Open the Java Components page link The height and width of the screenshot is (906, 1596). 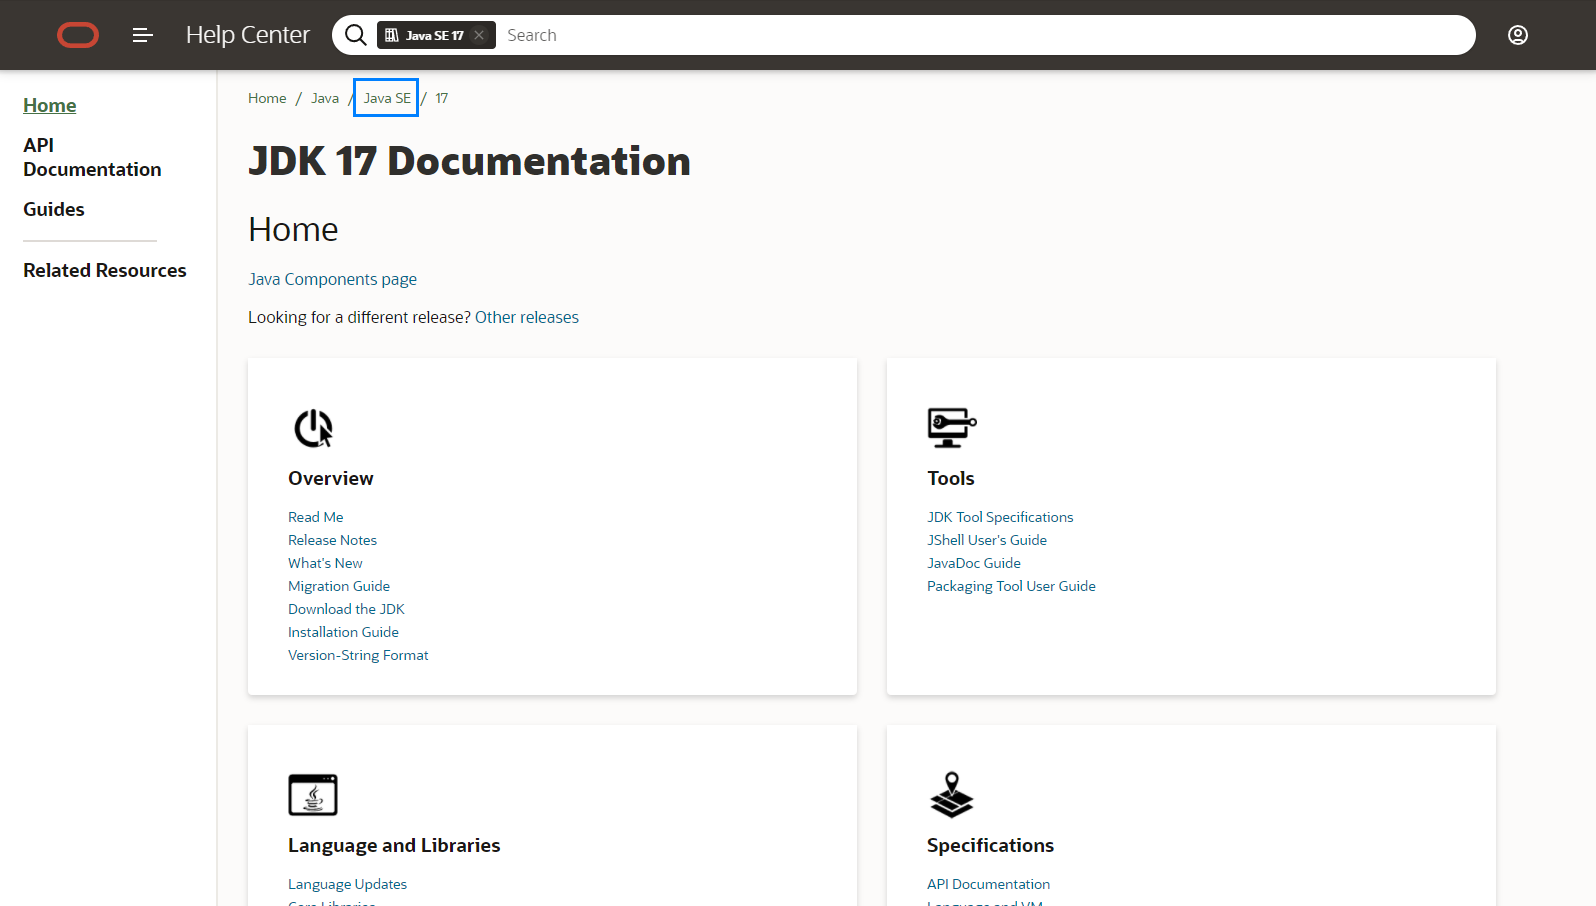333,279
